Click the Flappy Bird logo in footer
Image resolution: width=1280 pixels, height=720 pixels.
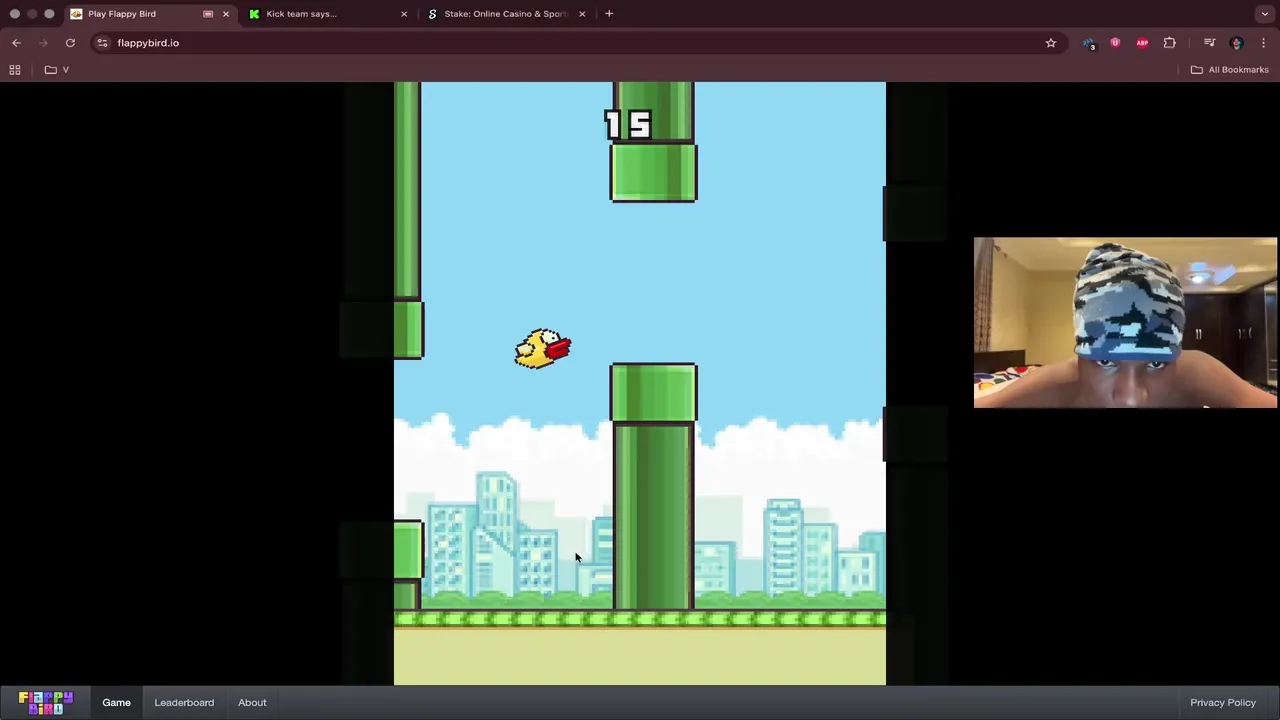pyautogui.click(x=46, y=703)
